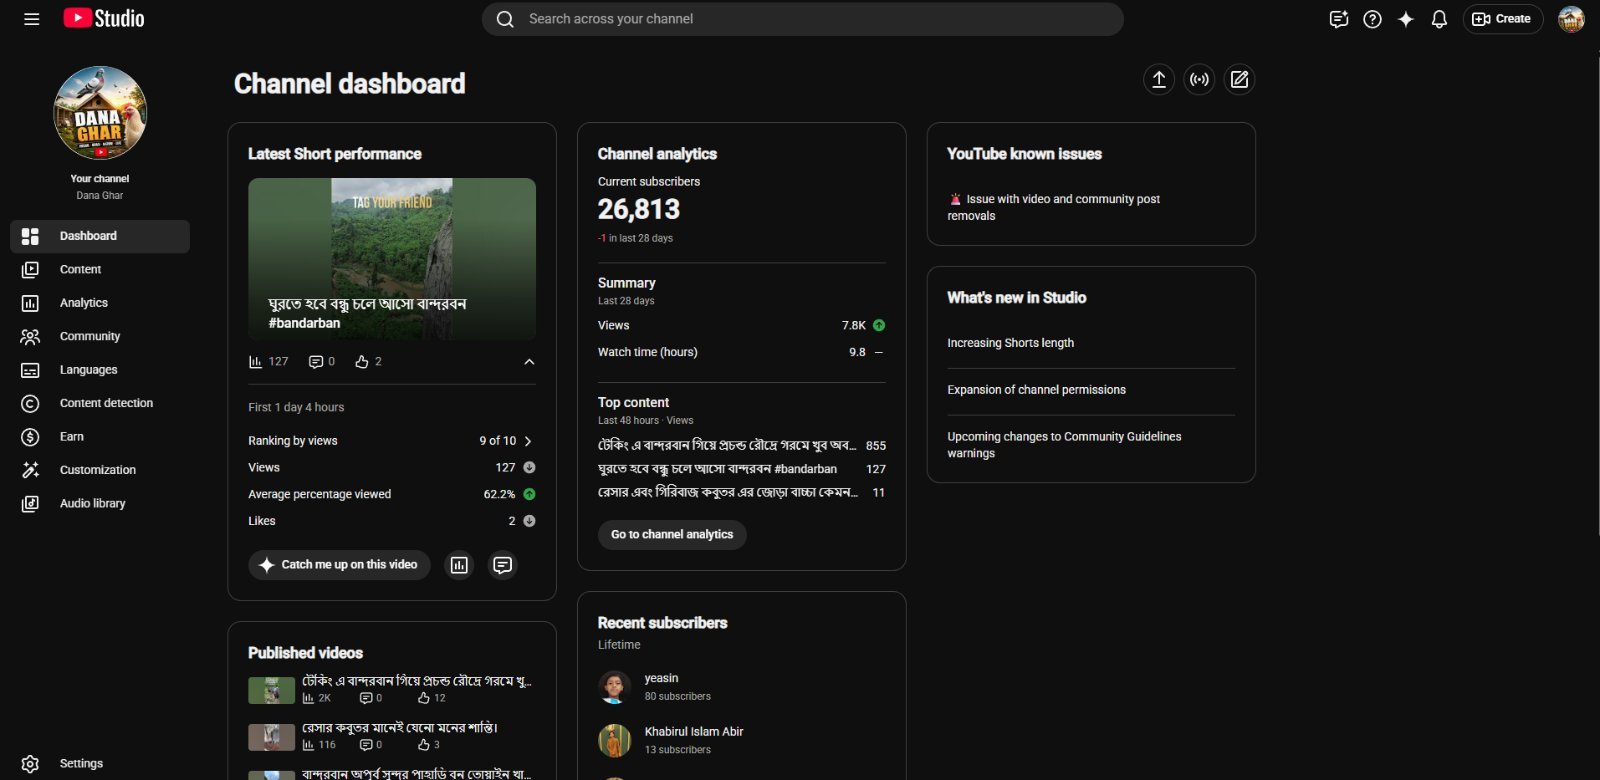The height and width of the screenshot is (780, 1600).
Task: Click the 12 likes icon in Published videos
Action: (424, 698)
